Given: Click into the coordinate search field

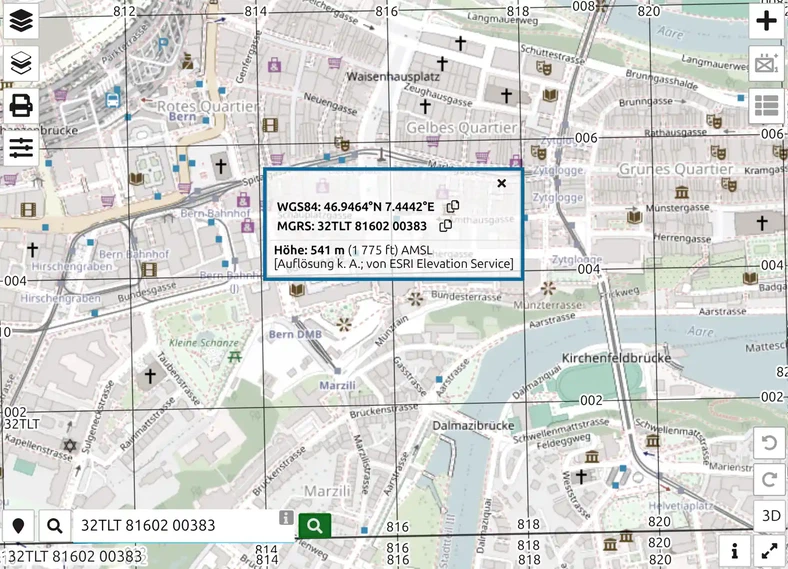Looking at the screenshot, I should (x=183, y=526).
